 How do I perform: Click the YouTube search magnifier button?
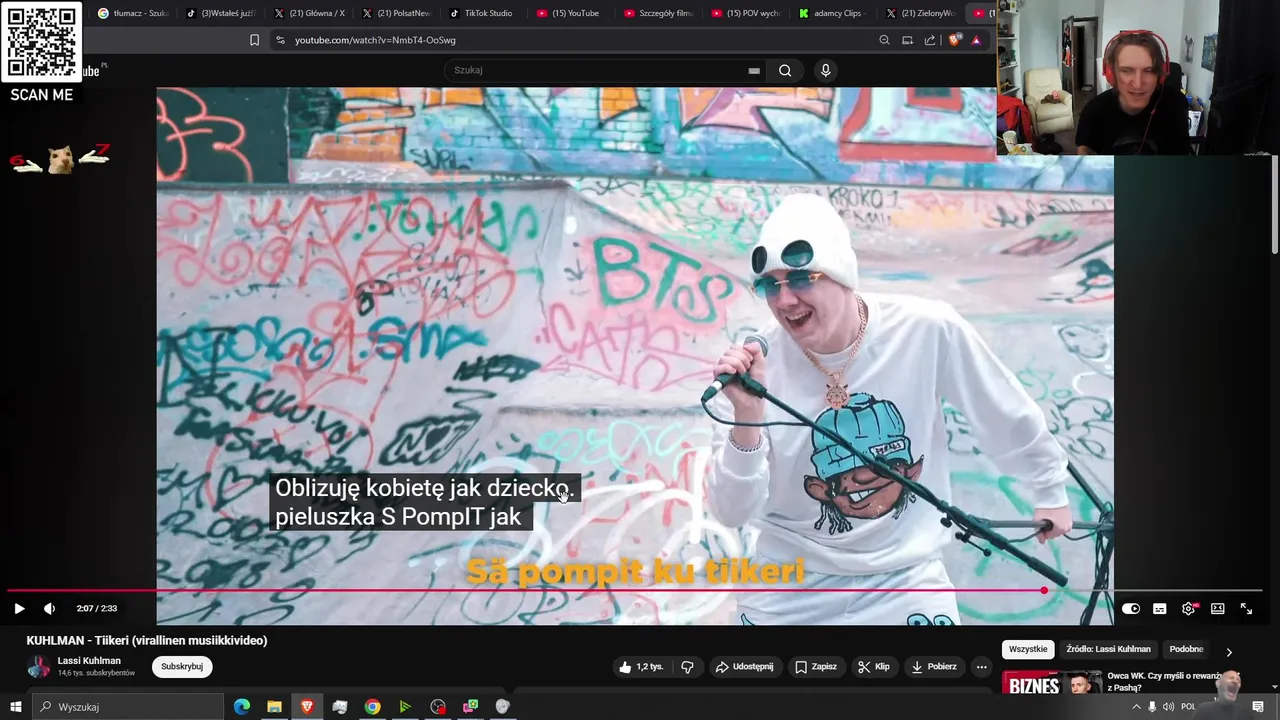(x=785, y=70)
